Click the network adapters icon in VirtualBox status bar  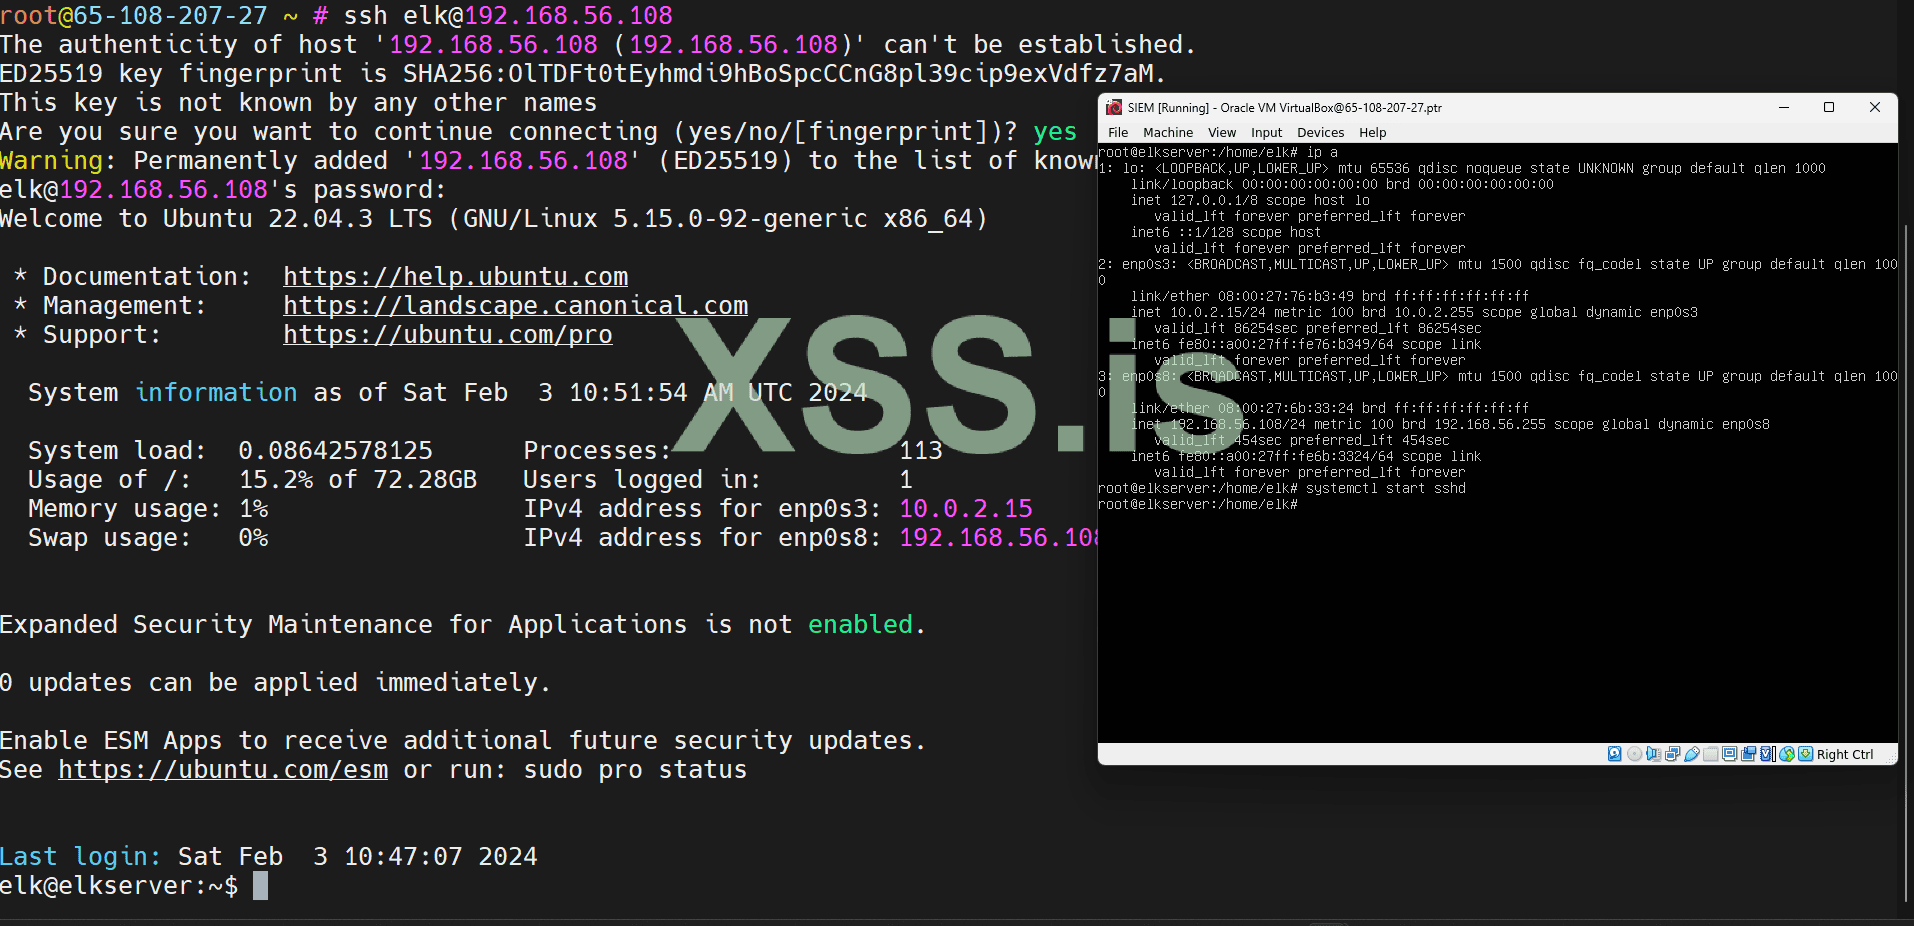point(1672,754)
